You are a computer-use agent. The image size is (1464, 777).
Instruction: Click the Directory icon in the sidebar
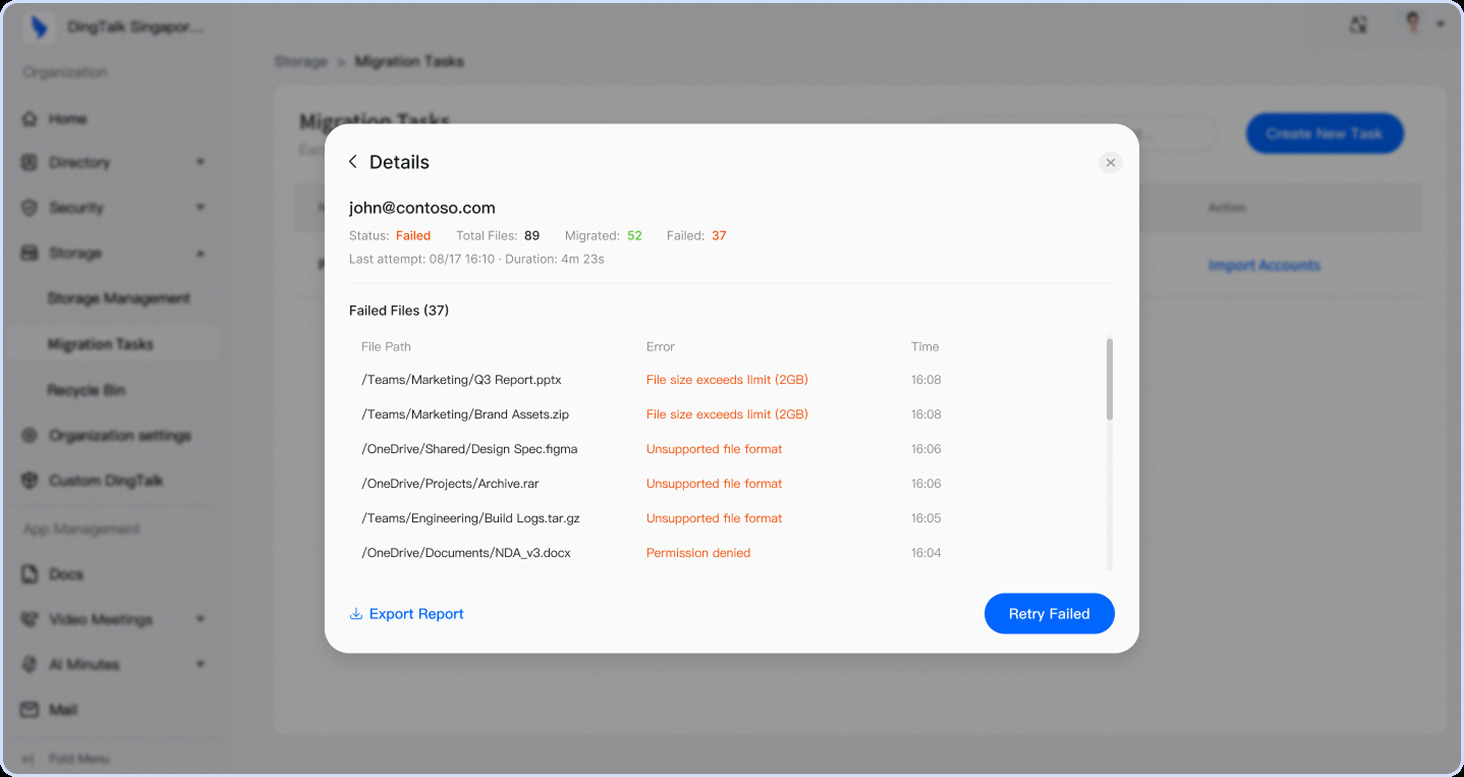30,163
